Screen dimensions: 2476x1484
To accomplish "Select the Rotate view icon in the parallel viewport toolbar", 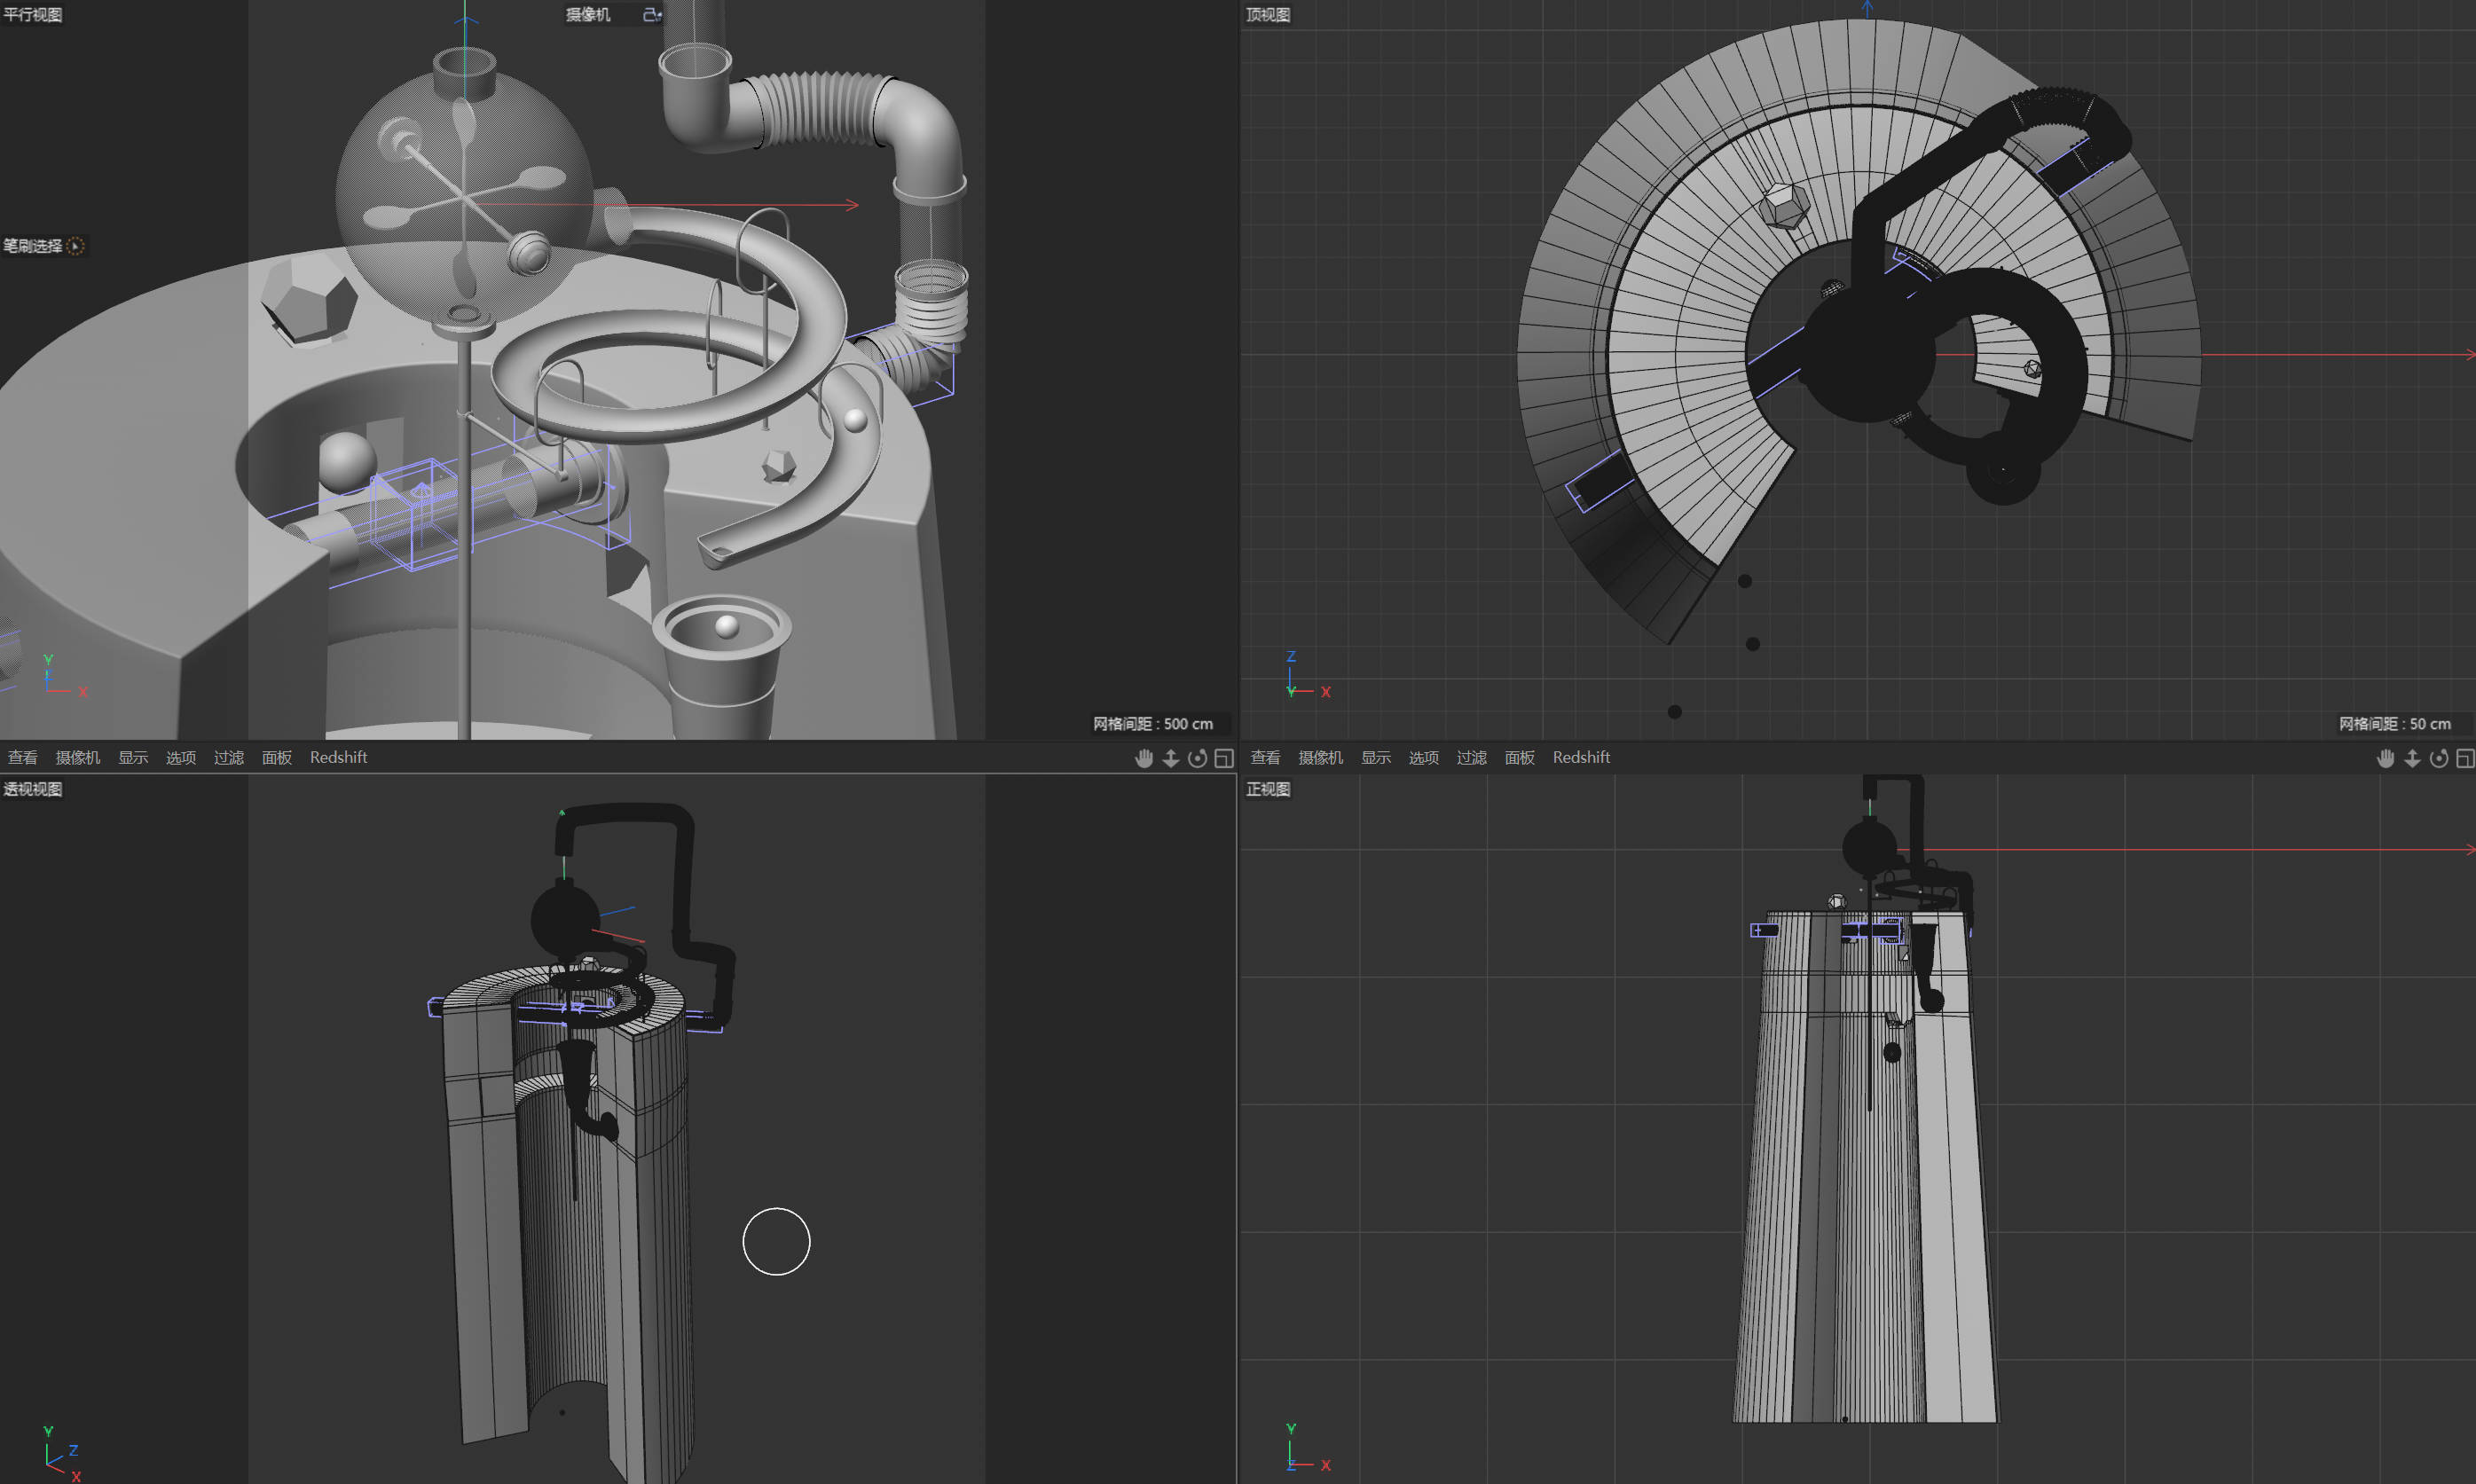I will (1197, 758).
